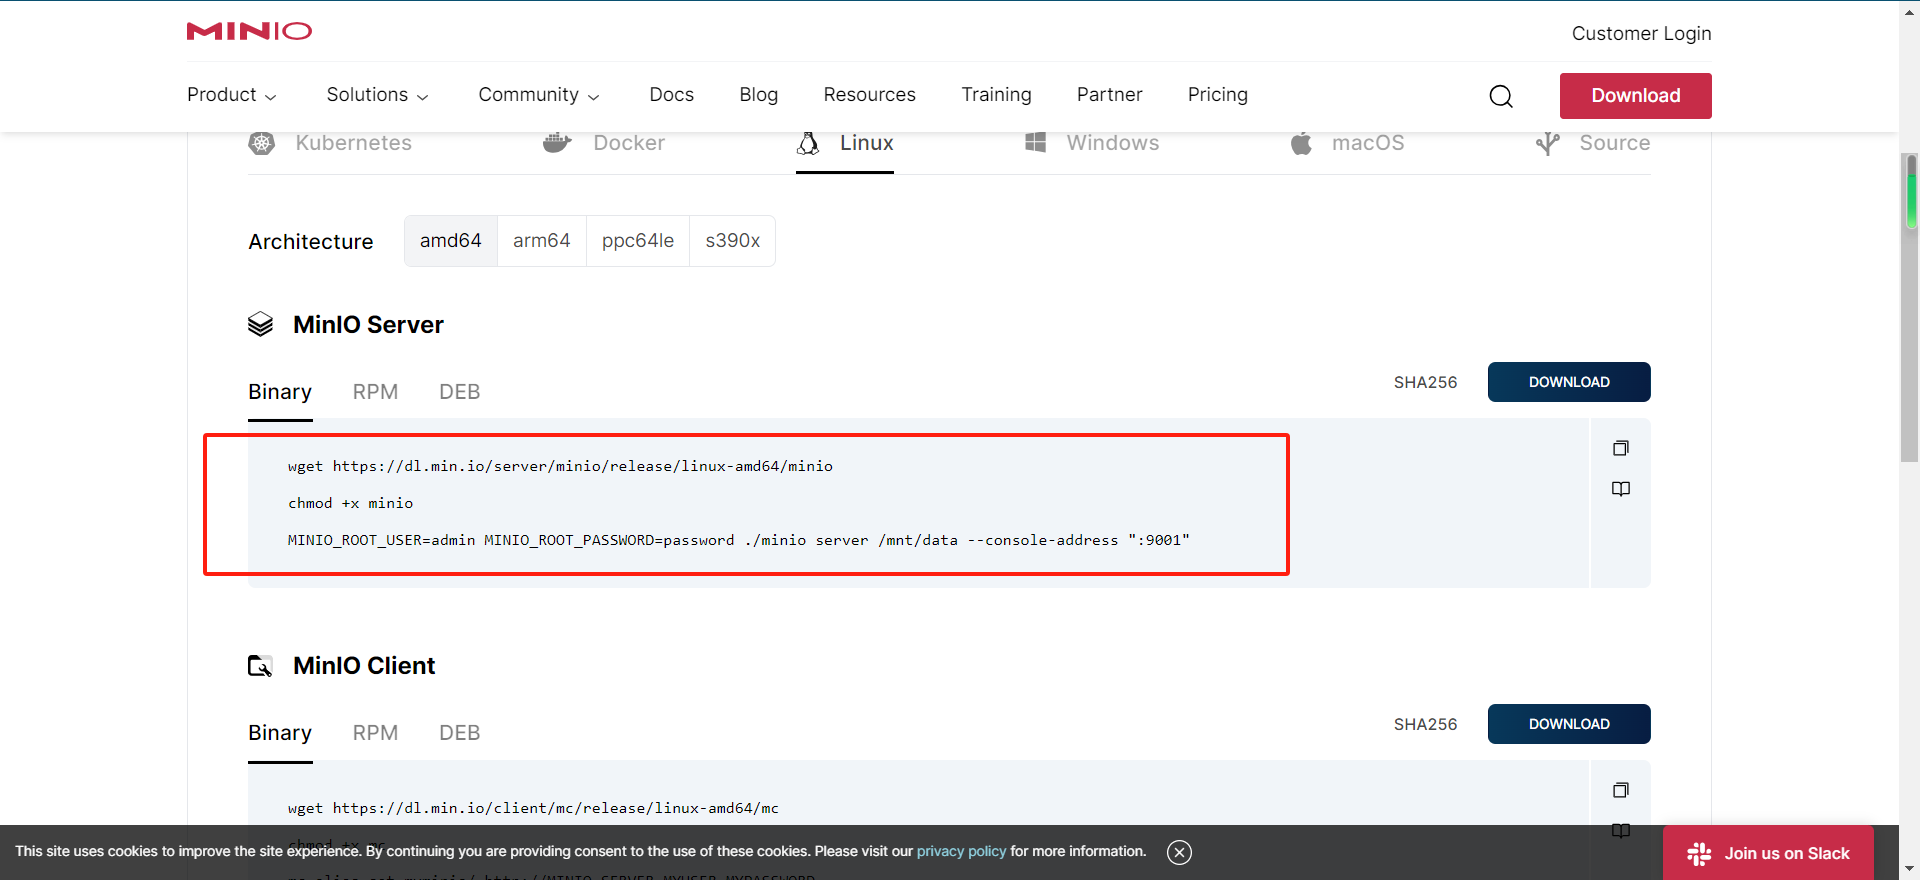1920x880 pixels.
Task: Click the MinIO logo
Action: pyautogui.click(x=249, y=31)
